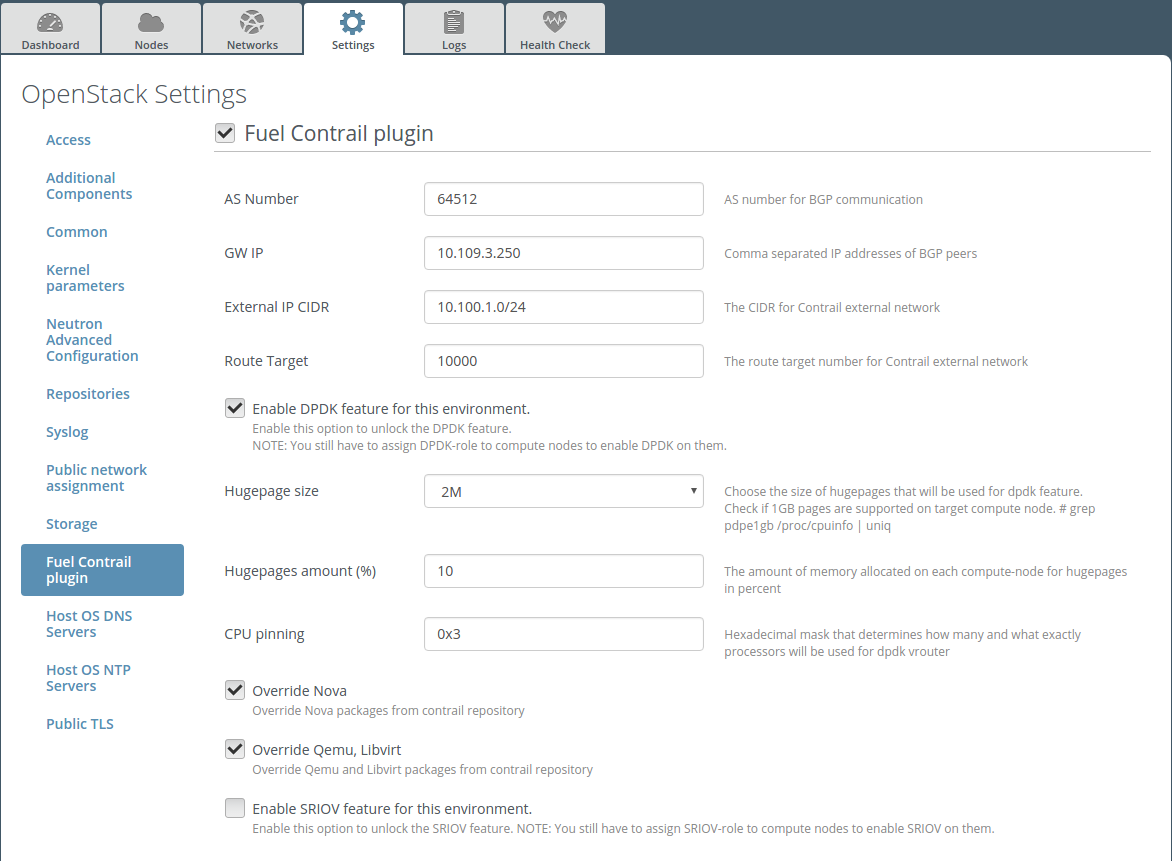
Task: Toggle Override Qemu, Libvirt checkbox
Action: [235, 749]
